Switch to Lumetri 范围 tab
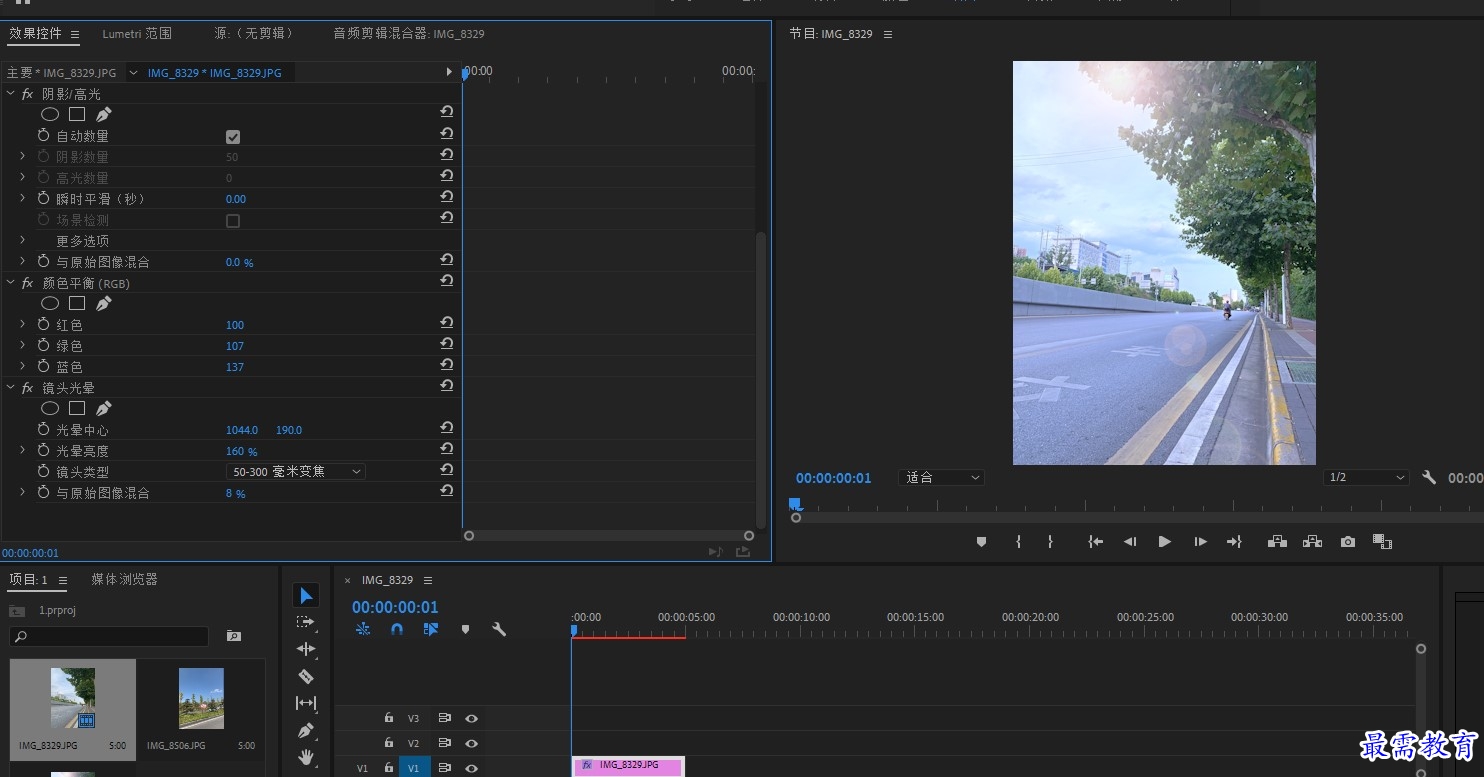Image resolution: width=1484 pixels, height=777 pixels. (137, 34)
